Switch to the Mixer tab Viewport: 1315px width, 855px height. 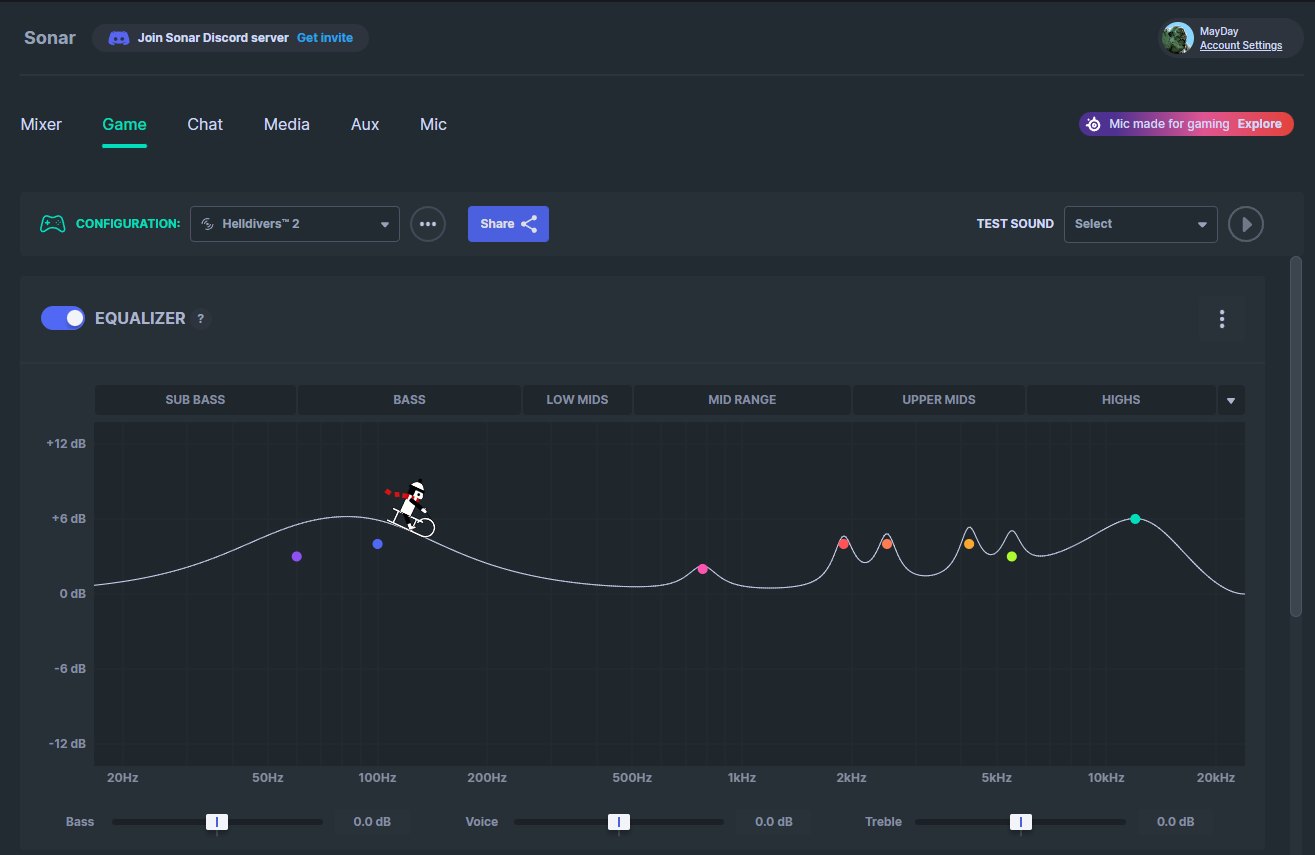(41, 125)
